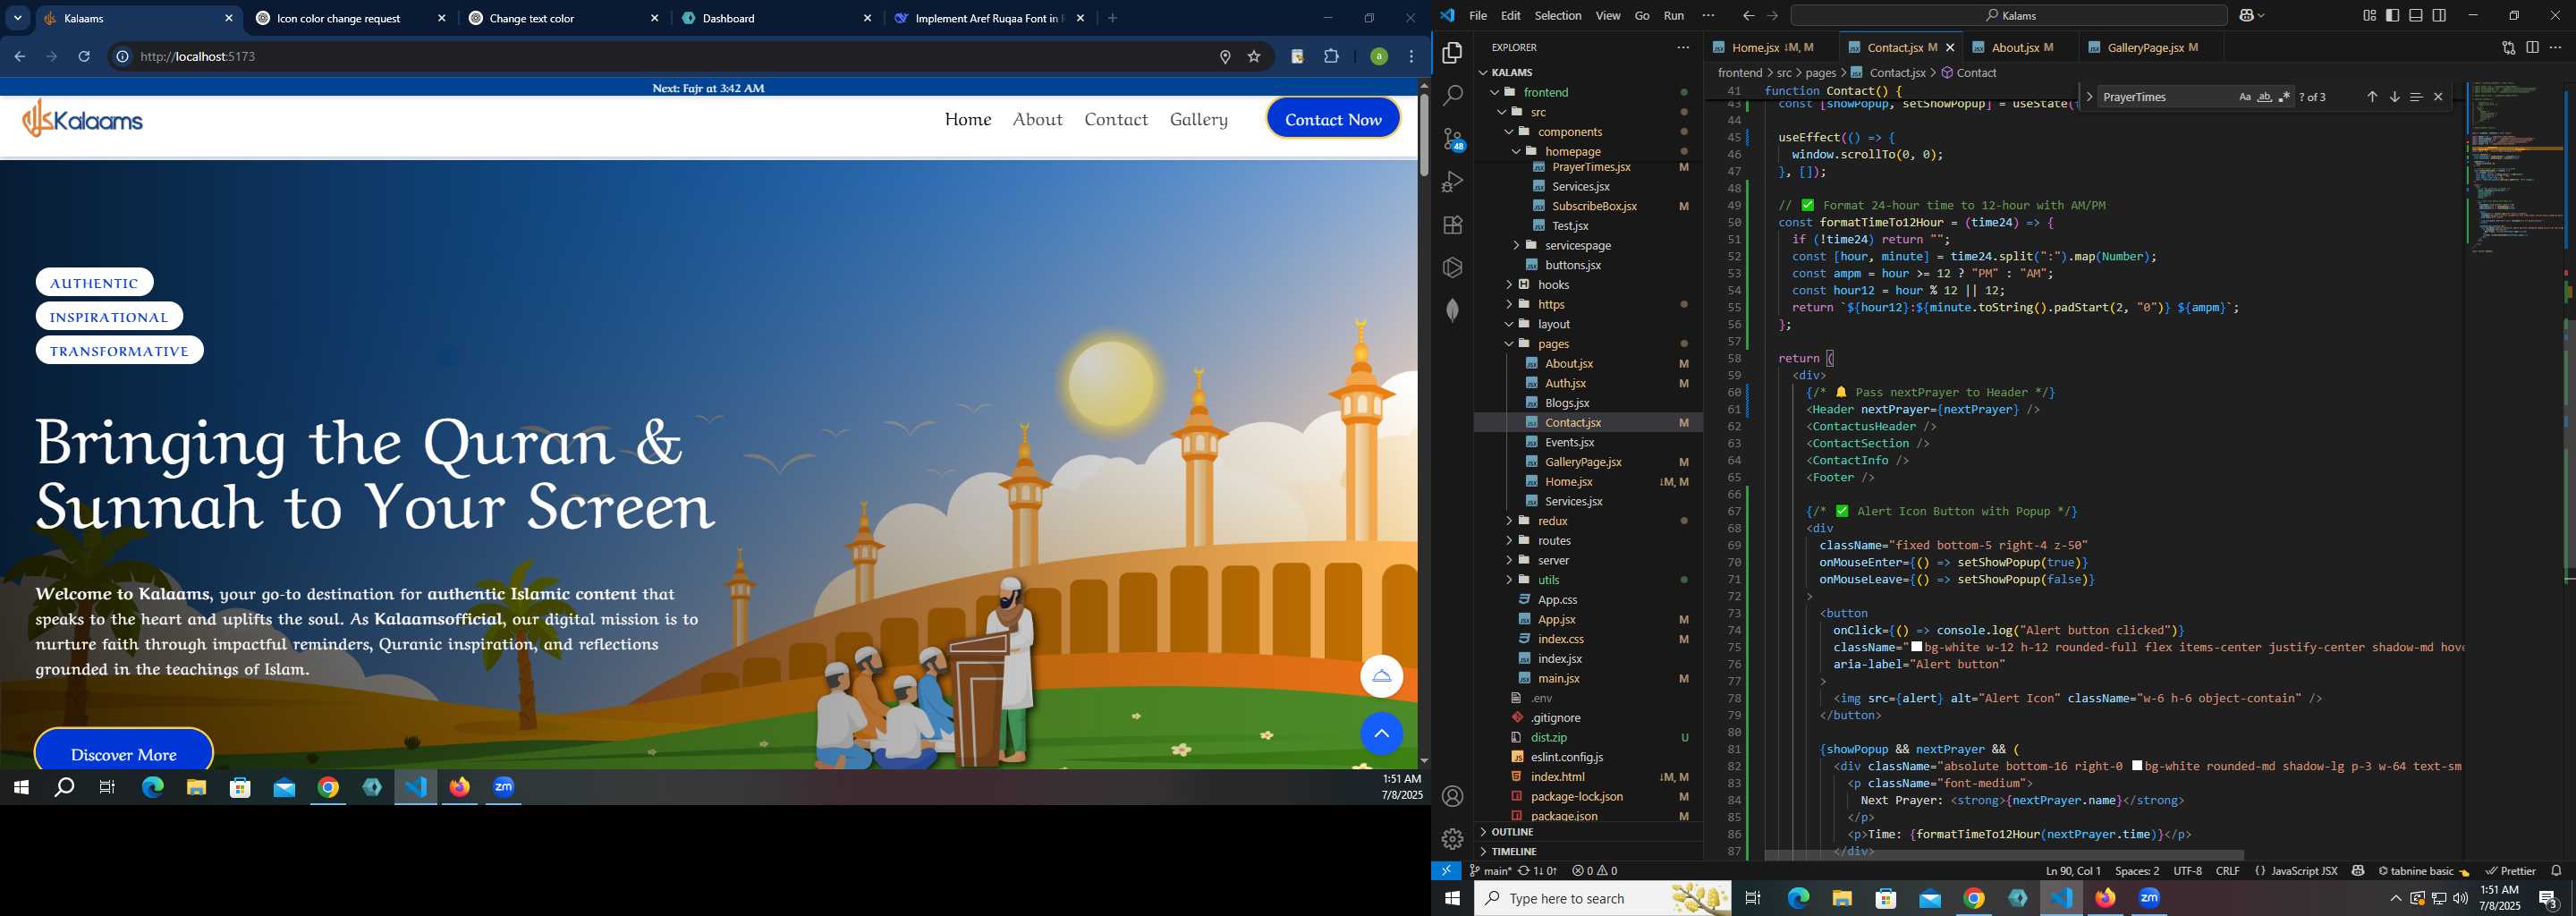Toggle Use Regular Expression in find widget
The height and width of the screenshot is (916, 2576).
2284,97
